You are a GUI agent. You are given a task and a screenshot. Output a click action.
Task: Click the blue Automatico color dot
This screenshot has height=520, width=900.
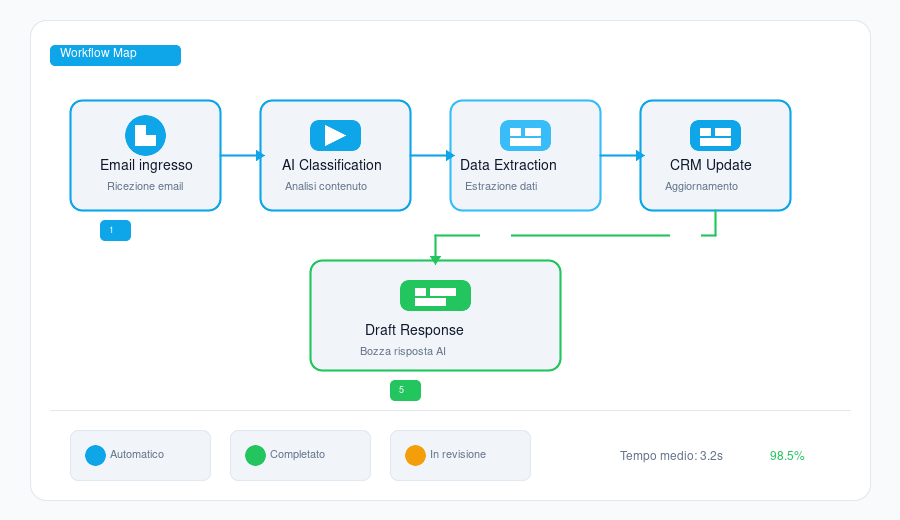[95, 455]
